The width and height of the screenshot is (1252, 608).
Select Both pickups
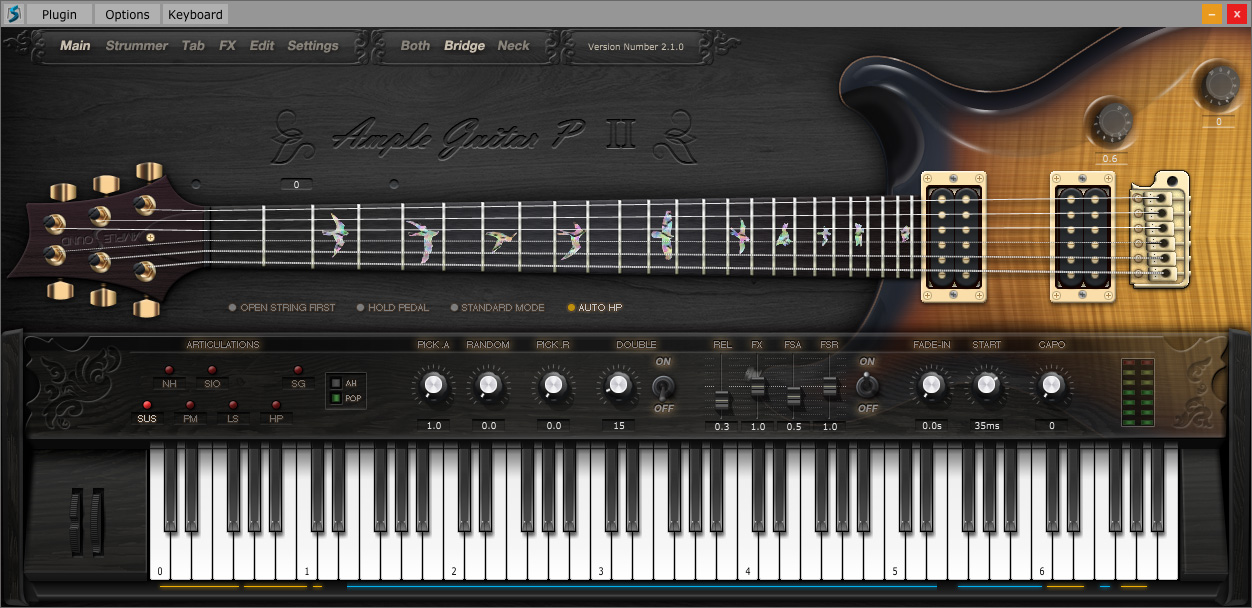click(x=415, y=46)
